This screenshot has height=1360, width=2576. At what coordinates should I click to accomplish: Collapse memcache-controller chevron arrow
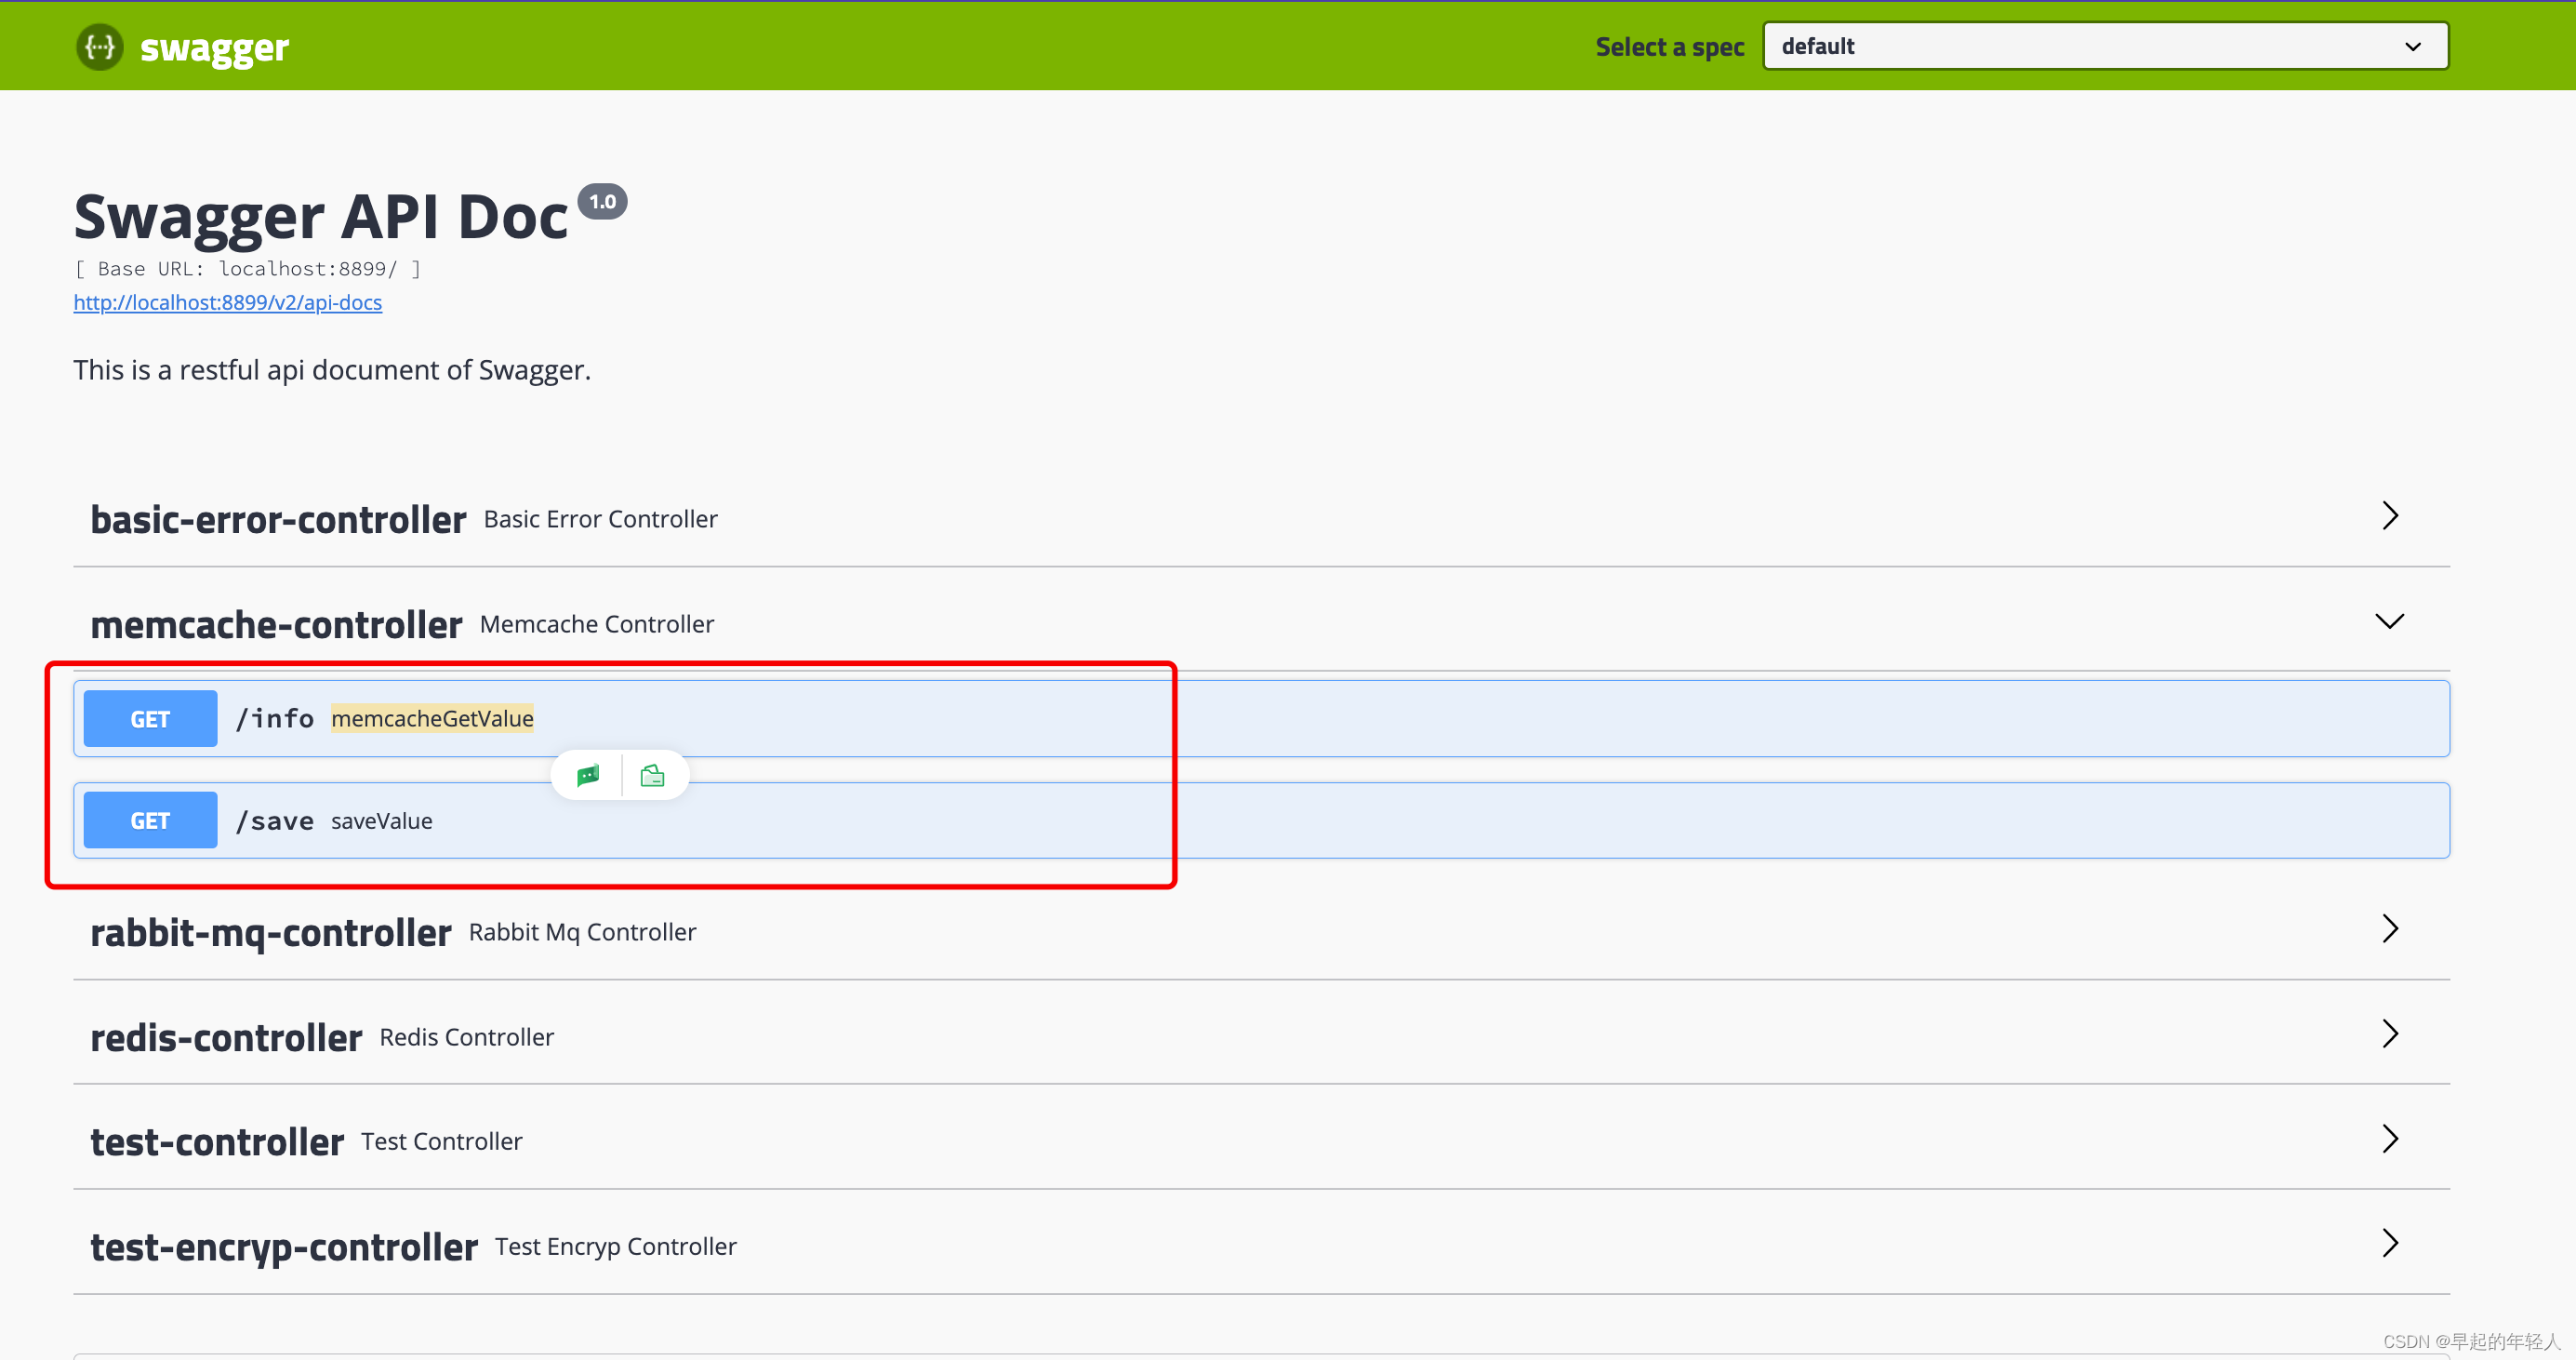click(x=2390, y=621)
